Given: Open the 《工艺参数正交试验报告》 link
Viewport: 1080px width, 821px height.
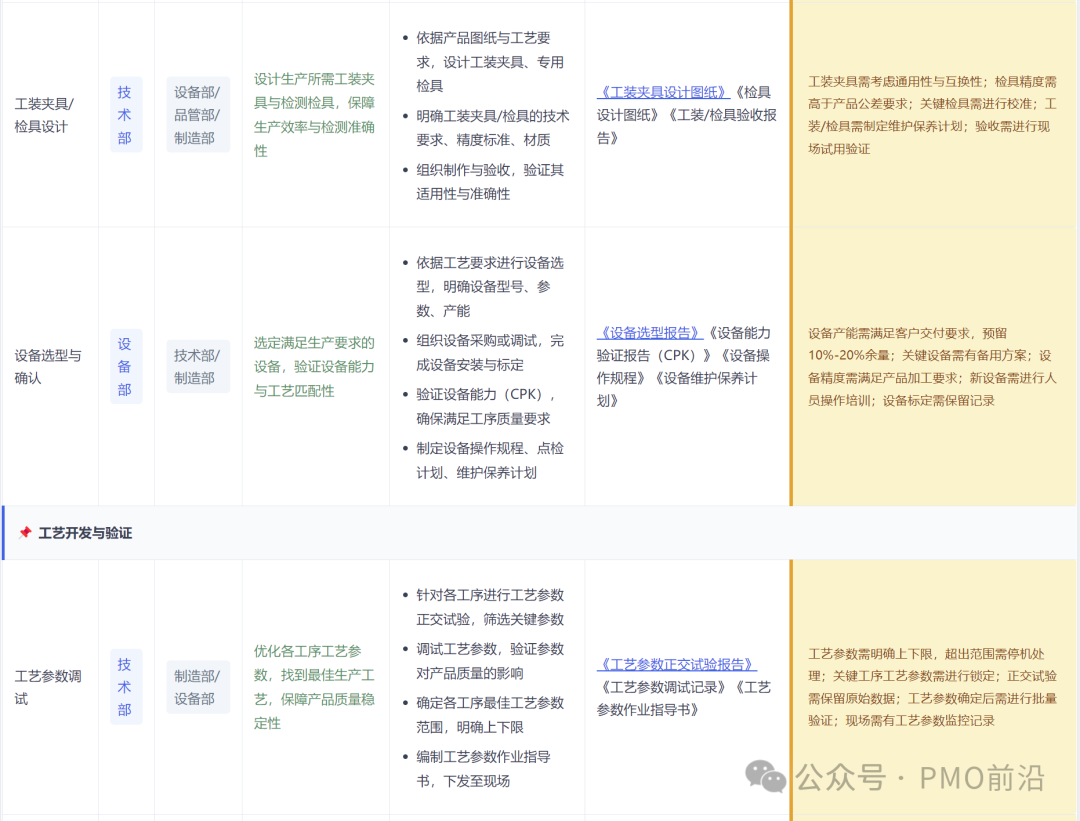Looking at the screenshot, I should [676, 663].
